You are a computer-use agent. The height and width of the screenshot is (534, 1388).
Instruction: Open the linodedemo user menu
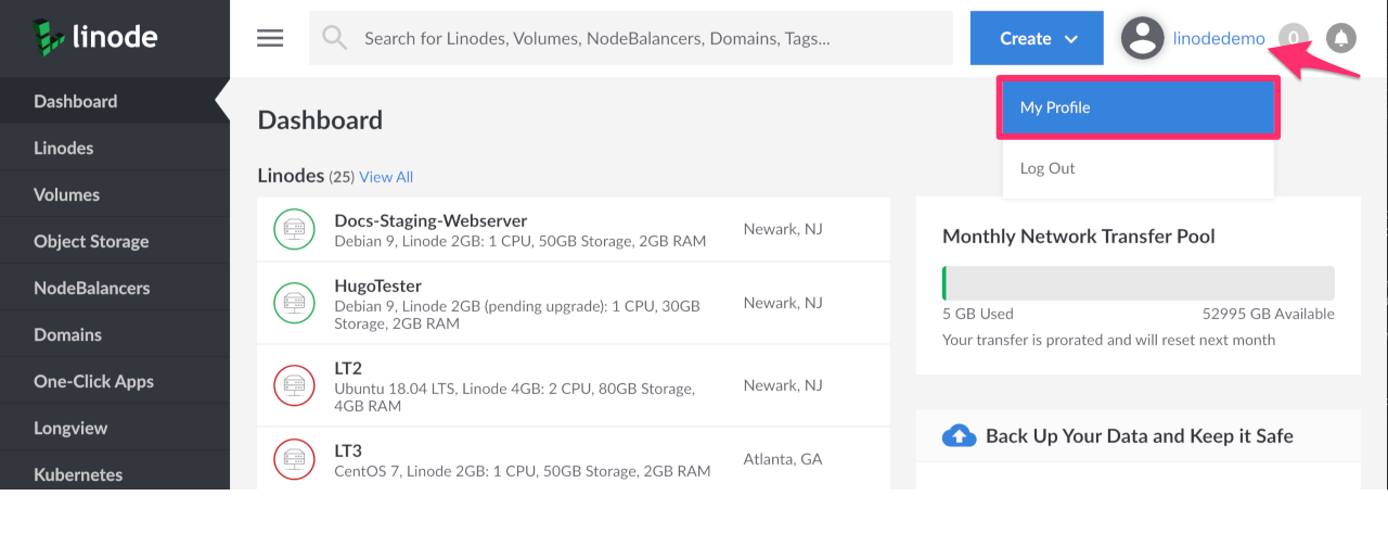[1218, 38]
